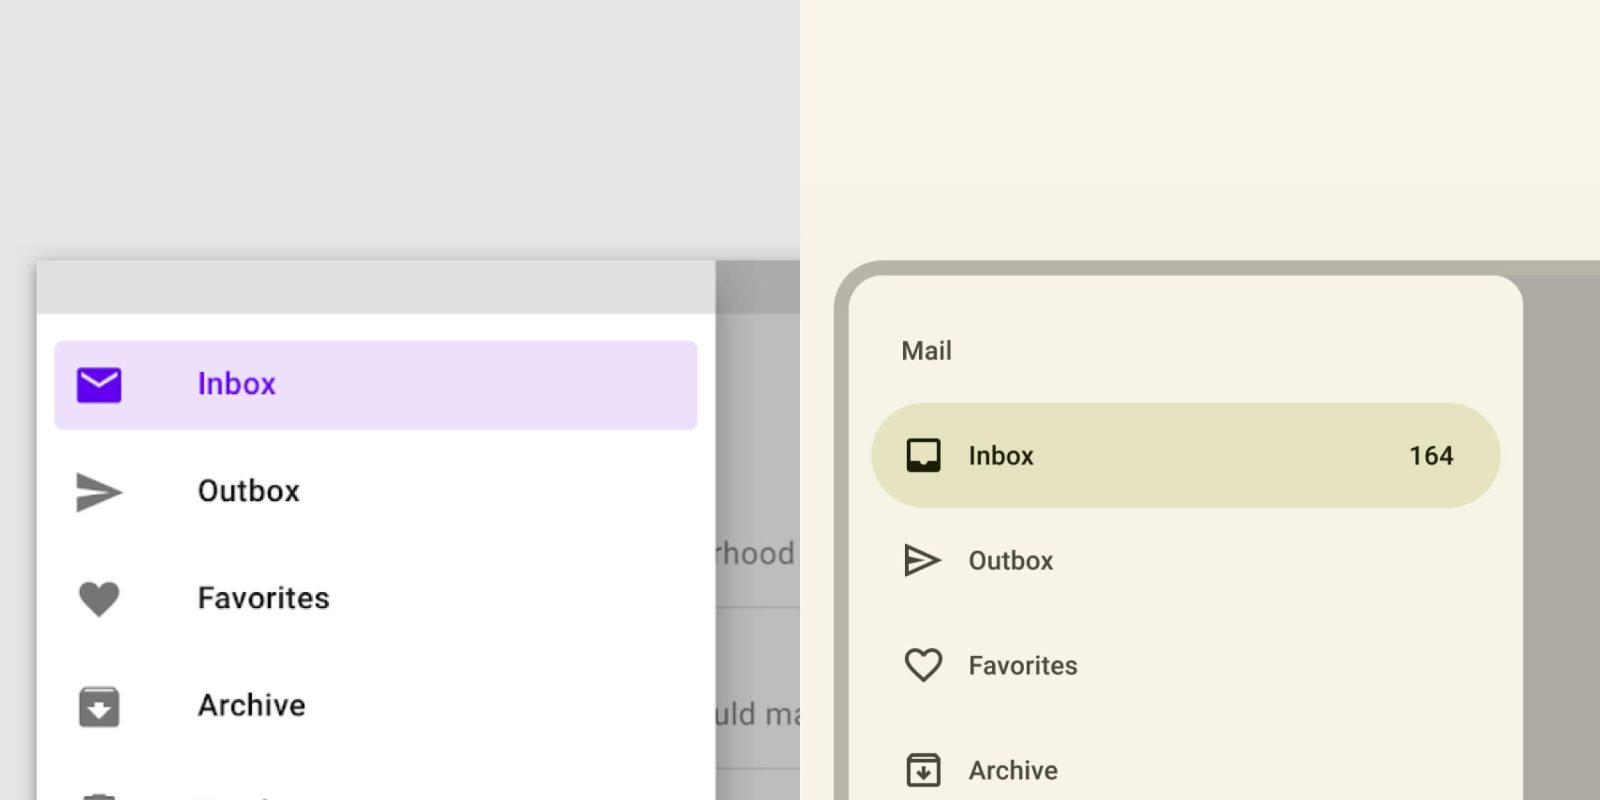Select the purple Inbox text label

[236, 384]
